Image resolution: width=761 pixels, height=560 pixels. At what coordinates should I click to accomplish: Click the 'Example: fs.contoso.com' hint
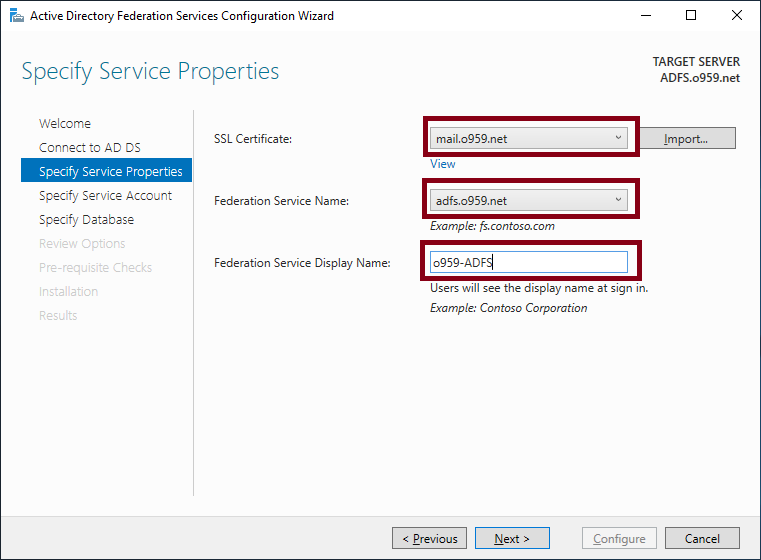pos(492,226)
